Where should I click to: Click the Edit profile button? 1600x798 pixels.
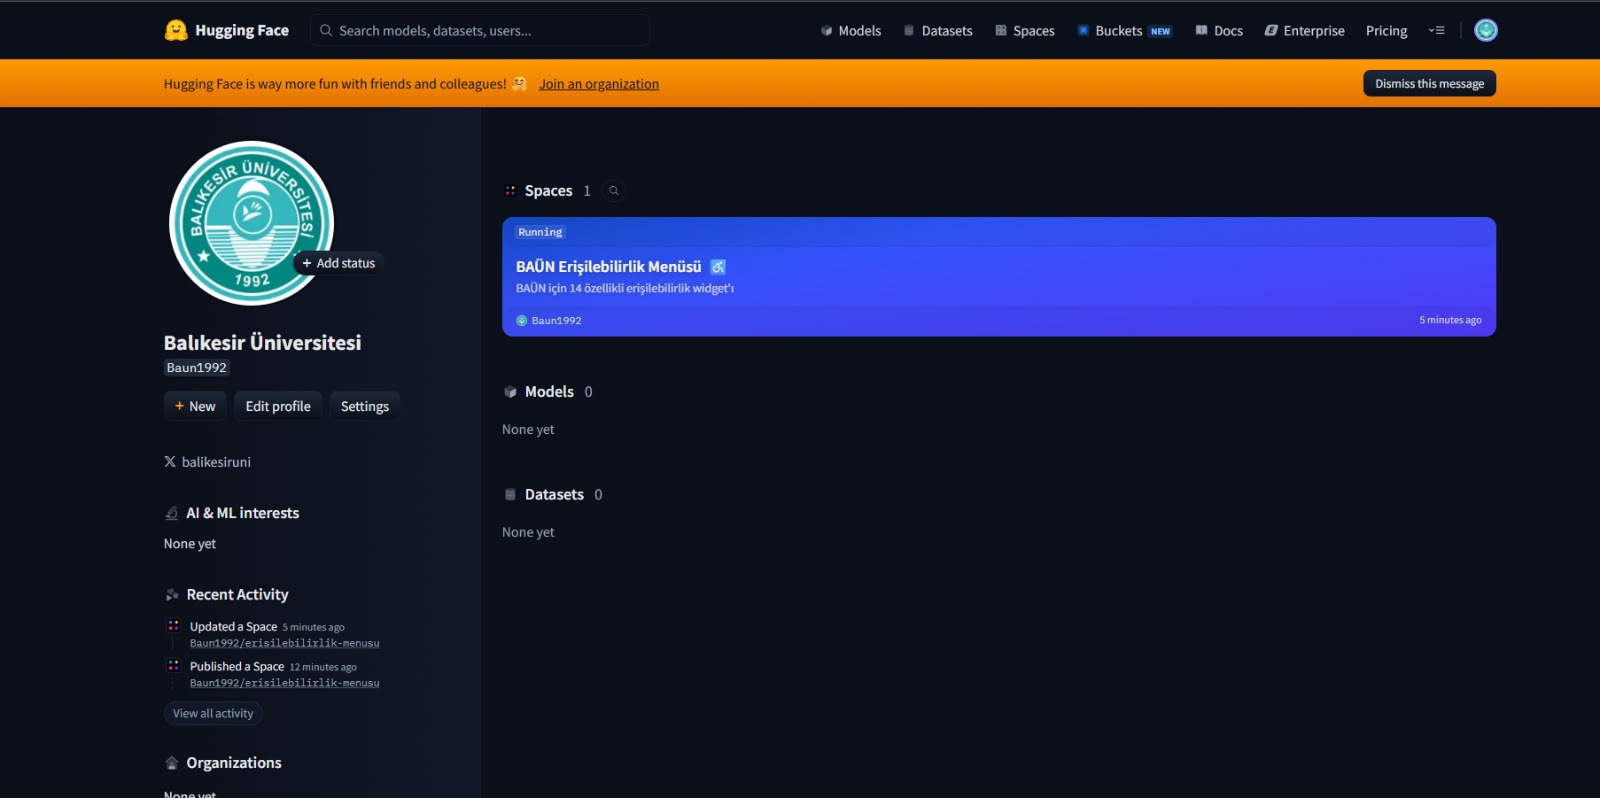(x=278, y=406)
